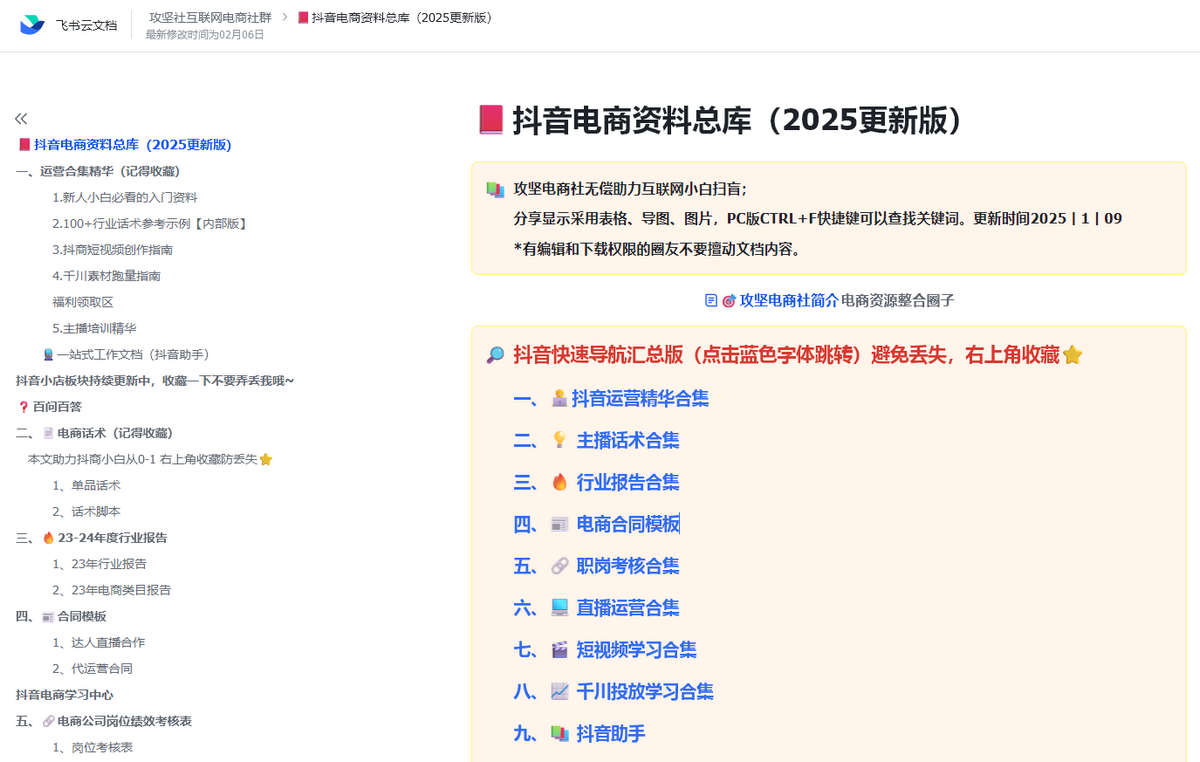Click the fire icon beside 行业报告合集

click(560, 482)
